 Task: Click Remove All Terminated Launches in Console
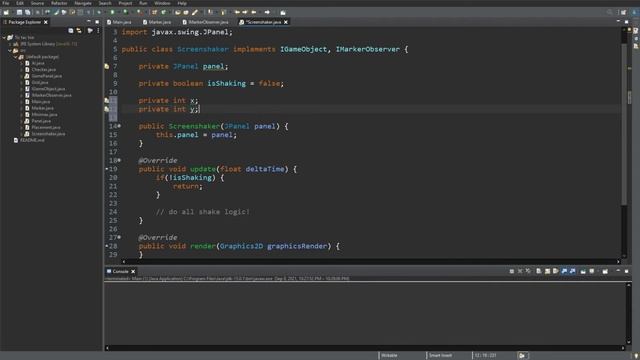coord(528,271)
